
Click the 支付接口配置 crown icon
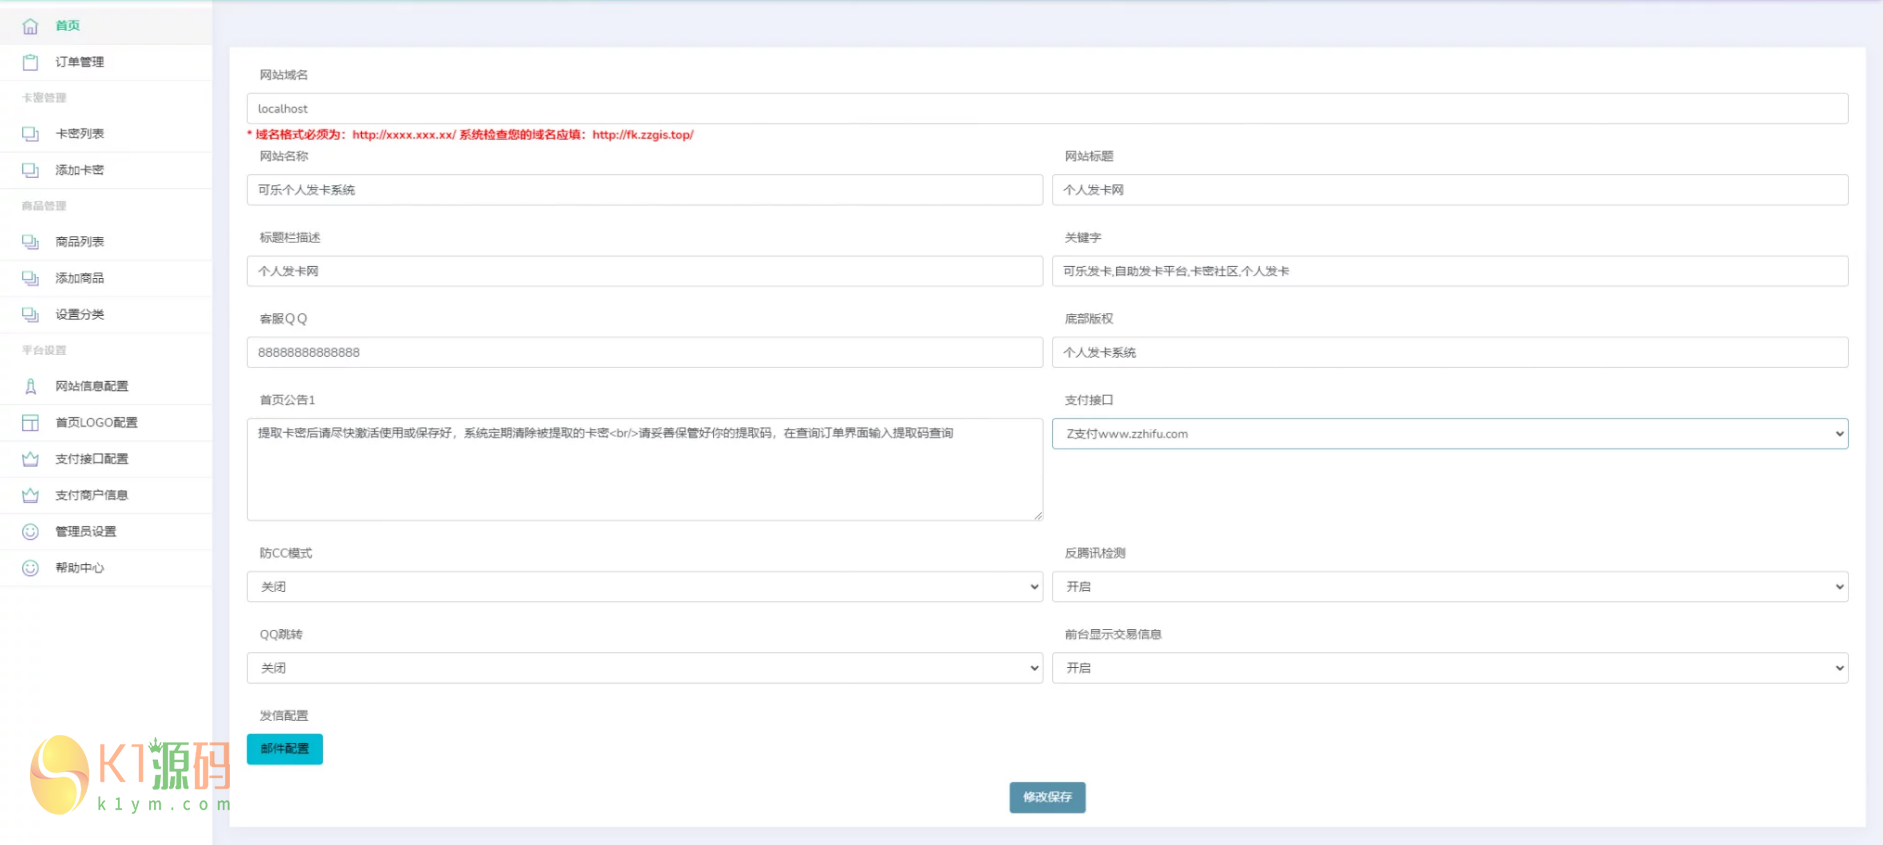[30, 459]
